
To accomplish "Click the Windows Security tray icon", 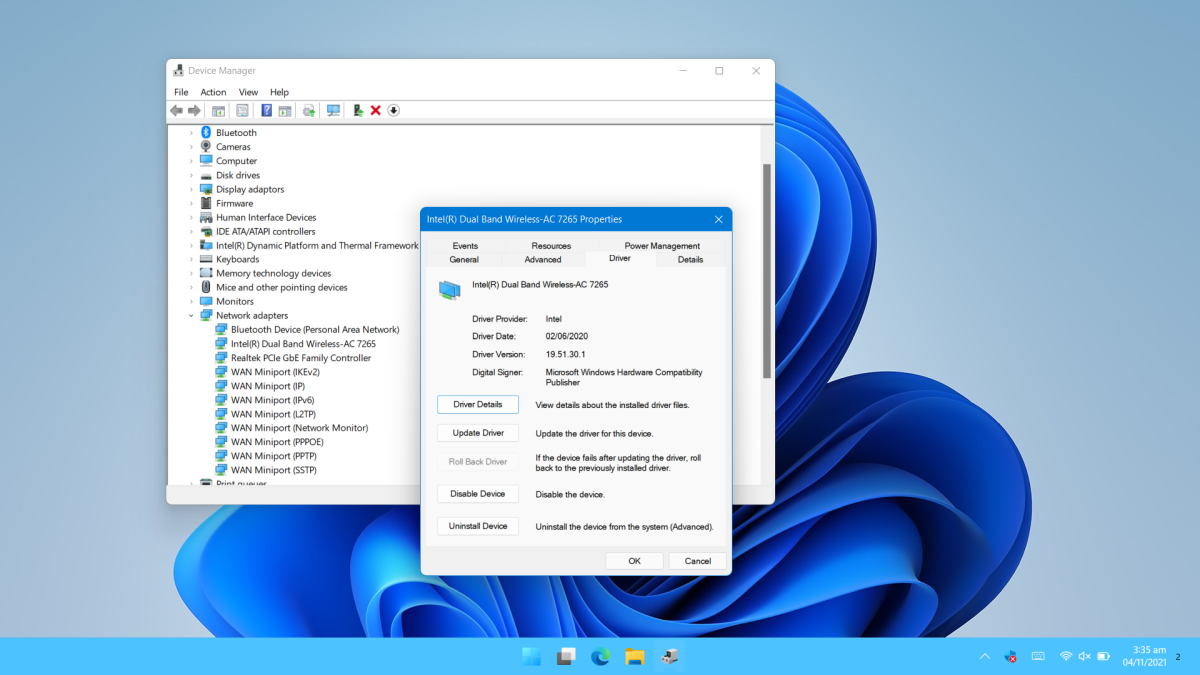I will click(x=1011, y=656).
